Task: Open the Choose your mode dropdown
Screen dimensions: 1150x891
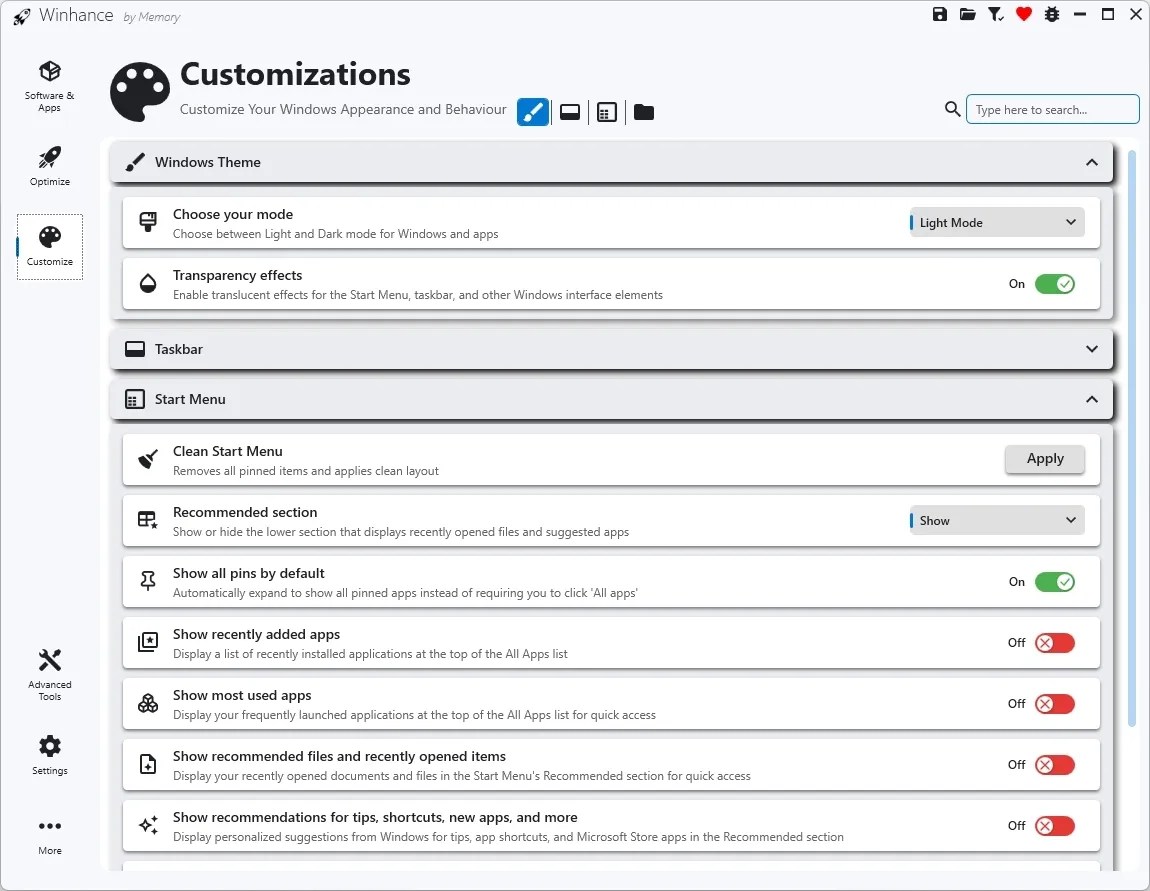Action: tap(995, 222)
